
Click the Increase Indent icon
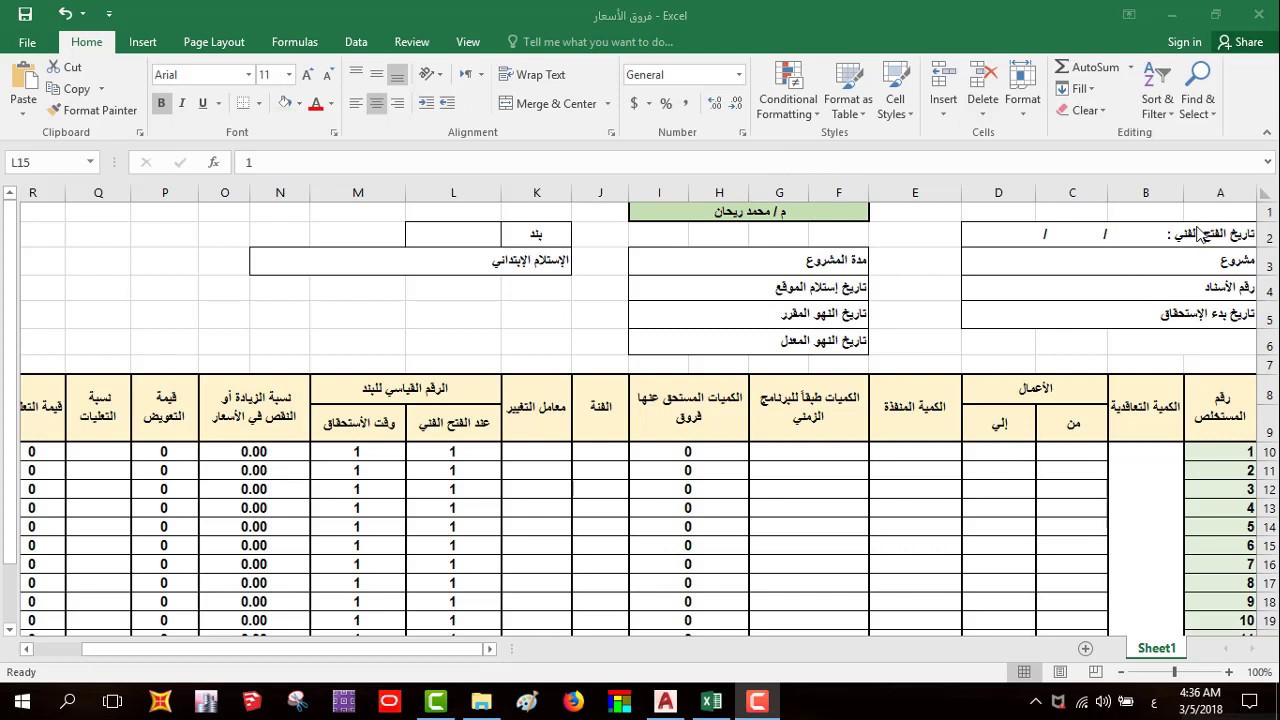[447, 103]
